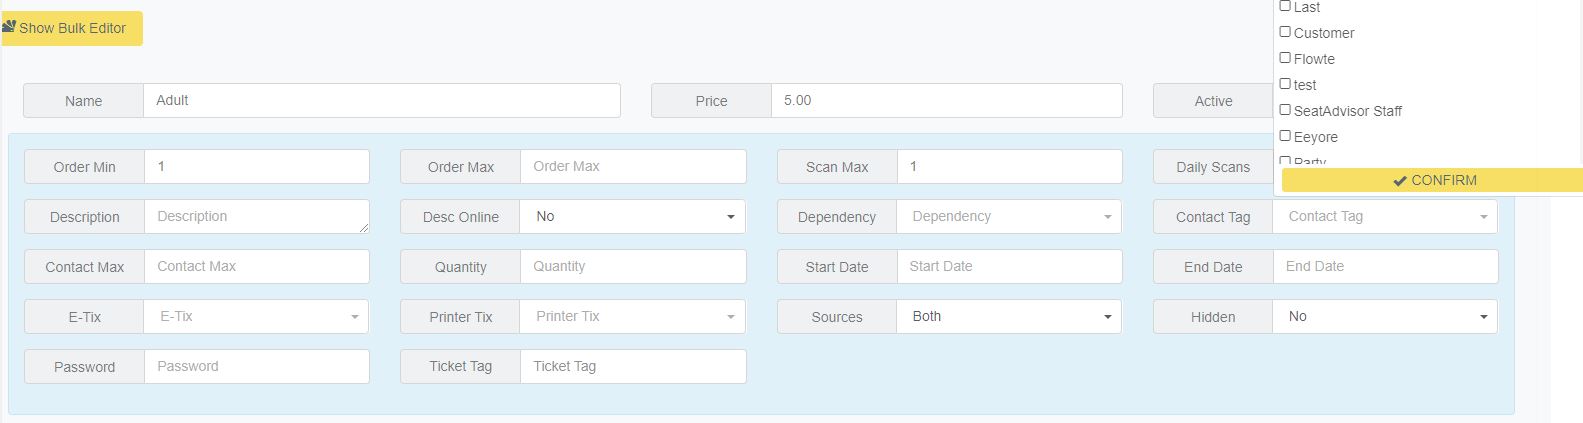Click the Name field containing Adult
Image resolution: width=1583 pixels, height=423 pixels.
[x=381, y=101]
